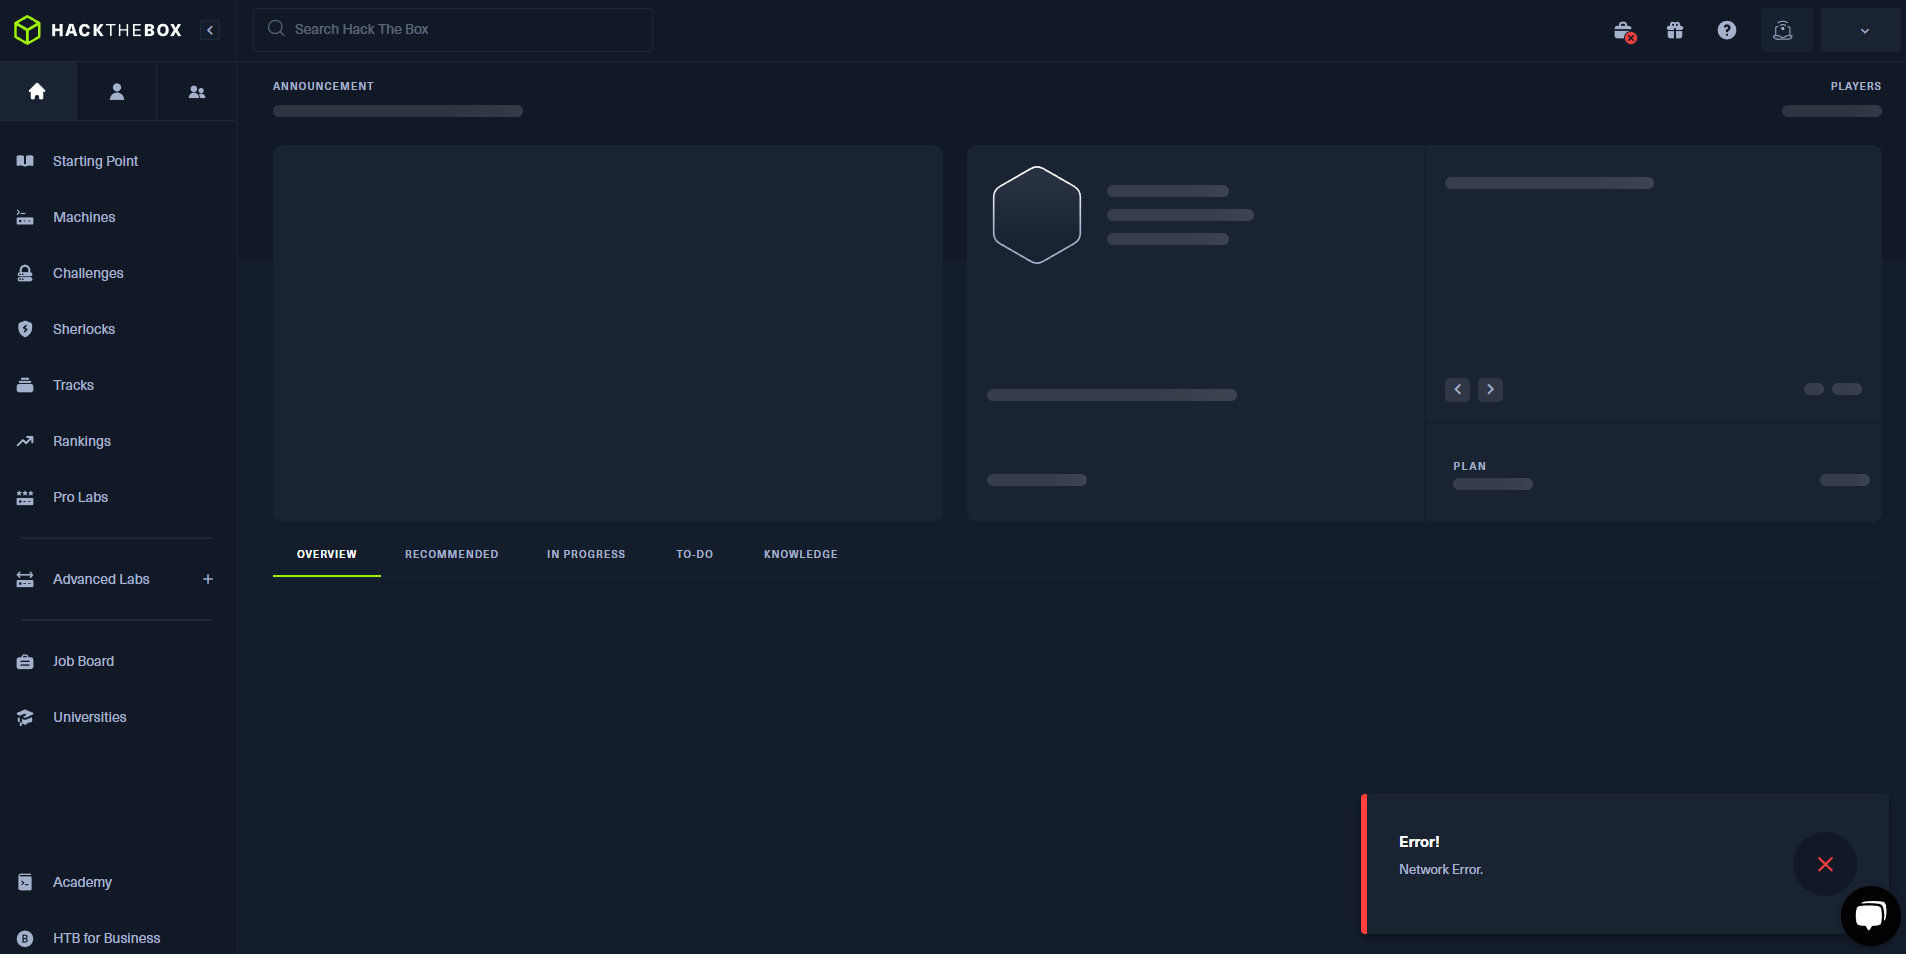The height and width of the screenshot is (954, 1906).
Task: Open the team members icon tab
Action: pos(197,92)
